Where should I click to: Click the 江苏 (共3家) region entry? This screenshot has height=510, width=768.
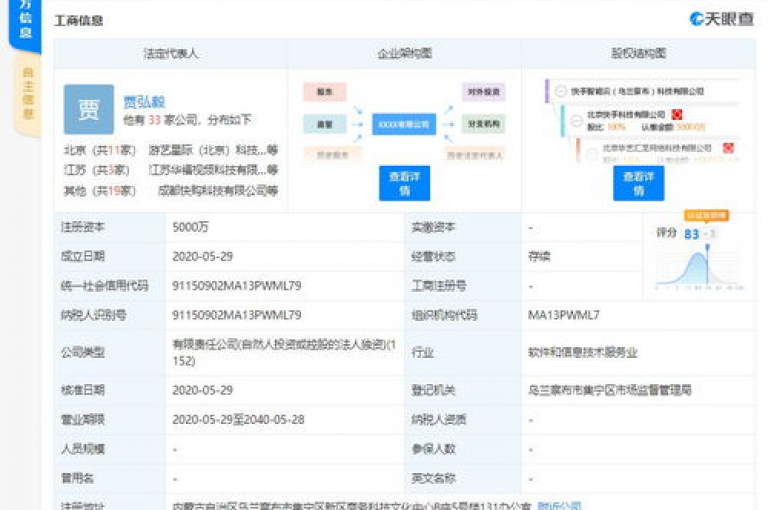tap(96, 170)
